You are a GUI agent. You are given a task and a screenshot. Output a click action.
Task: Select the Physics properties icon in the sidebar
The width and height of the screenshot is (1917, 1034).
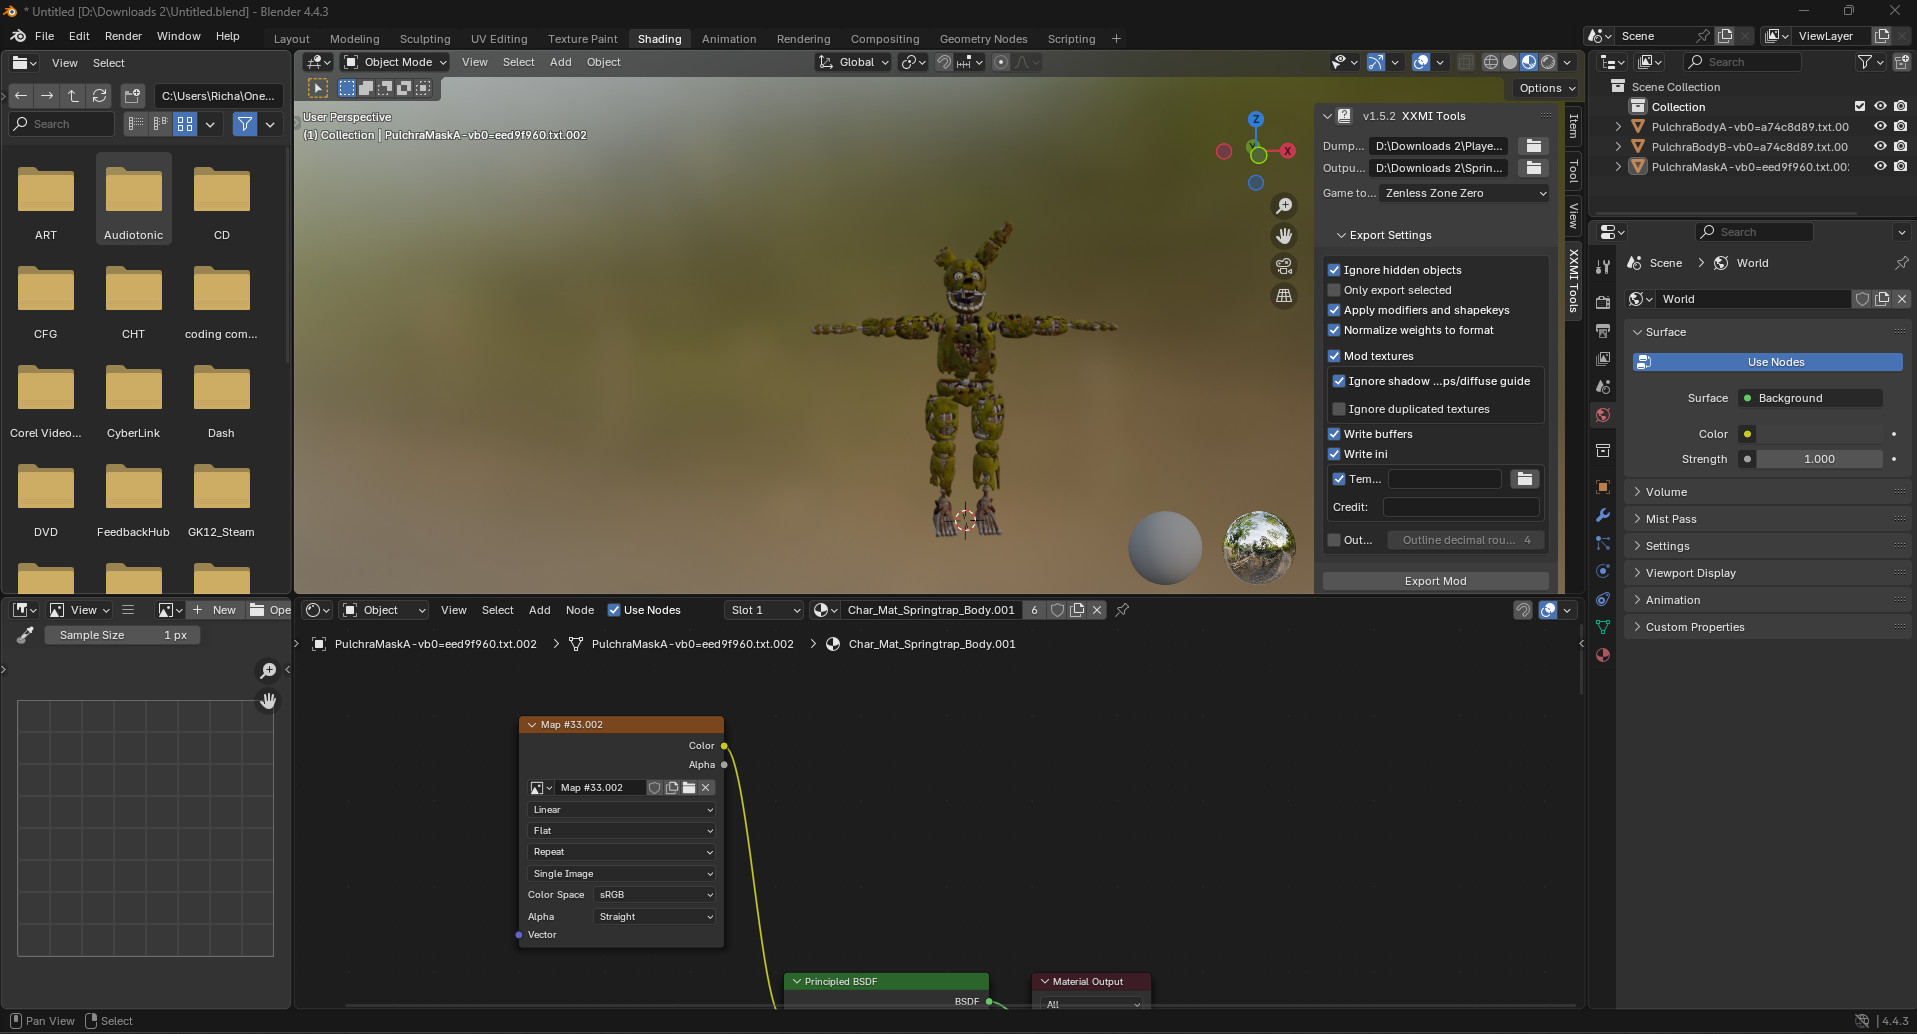(1602, 572)
